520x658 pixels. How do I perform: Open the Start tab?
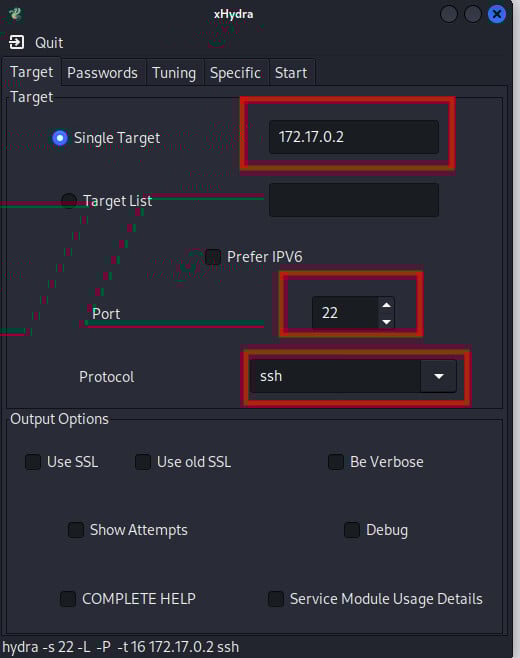291,73
